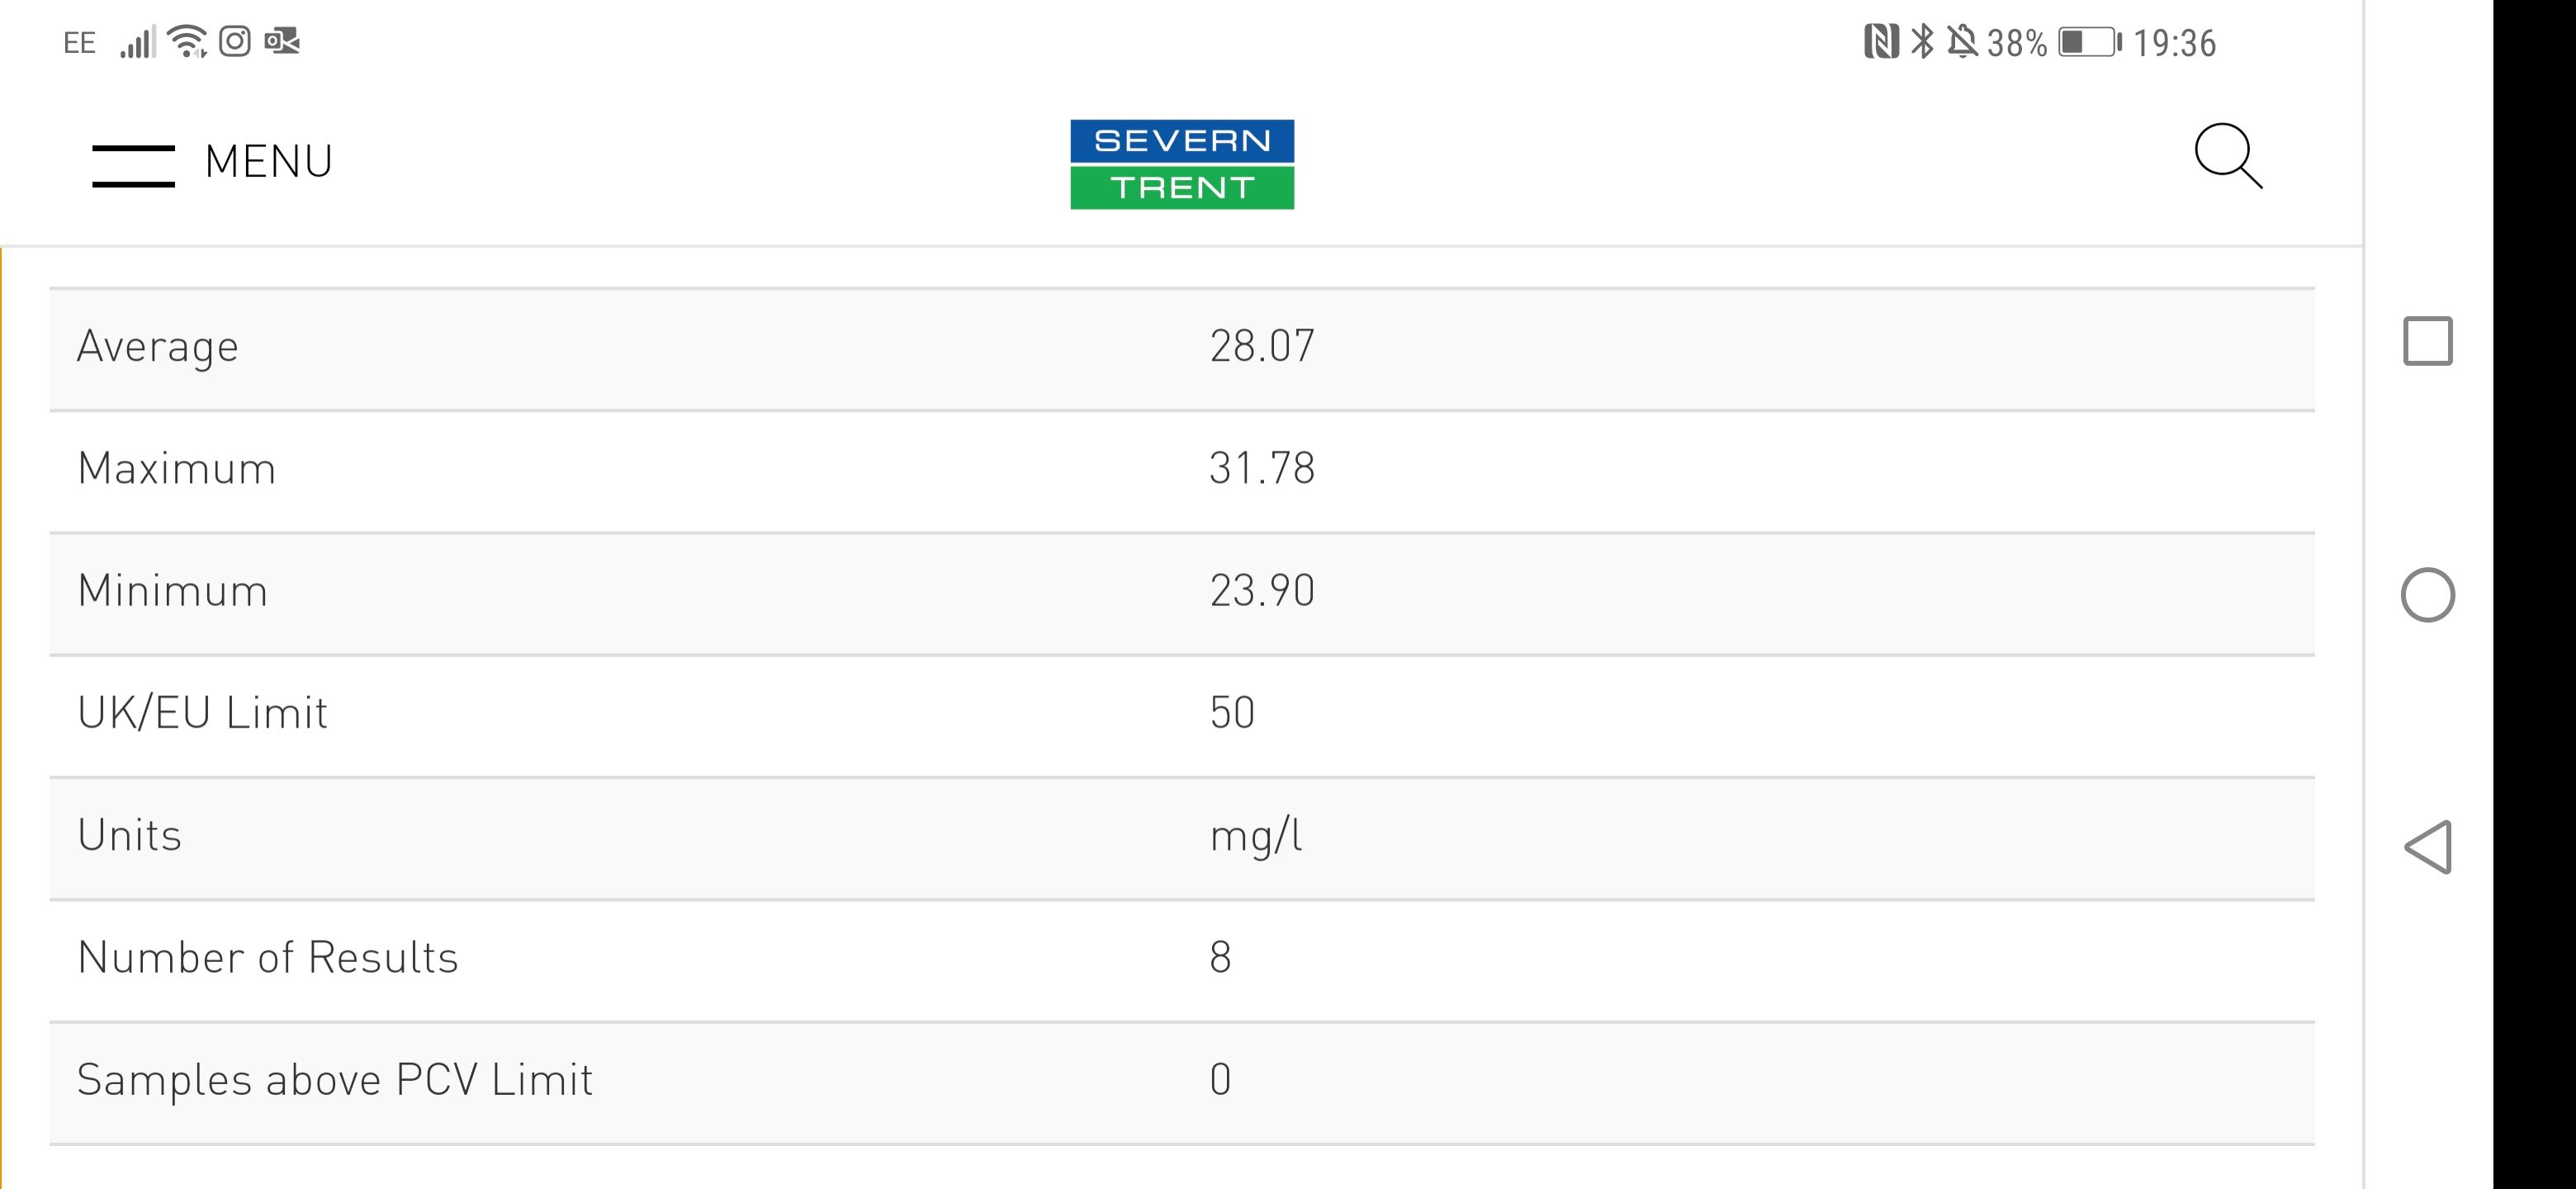
Task: Select the Average row label
Action: coord(158,347)
